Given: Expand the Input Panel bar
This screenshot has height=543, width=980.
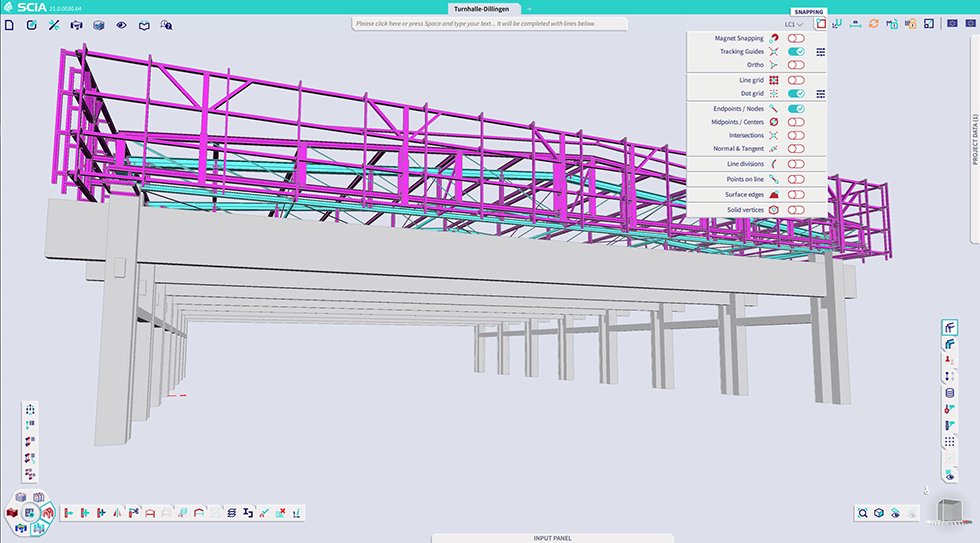Looking at the screenshot, I should (x=553, y=538).
